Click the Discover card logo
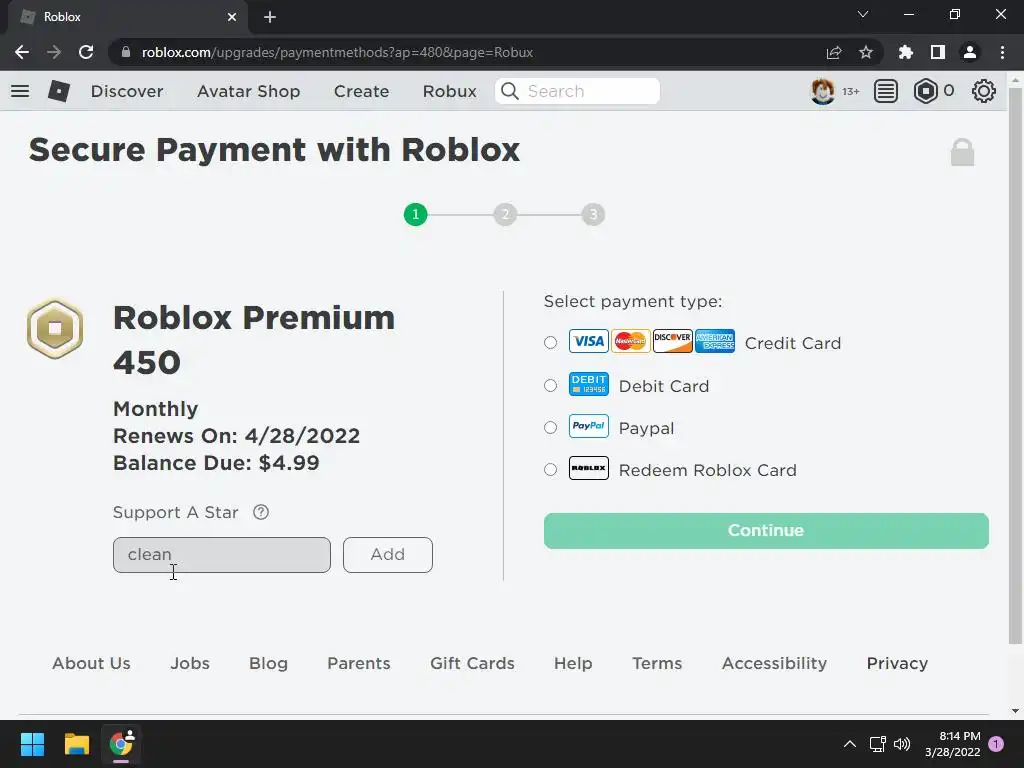This screenshot has height=768, width=1024. point(673,341)
